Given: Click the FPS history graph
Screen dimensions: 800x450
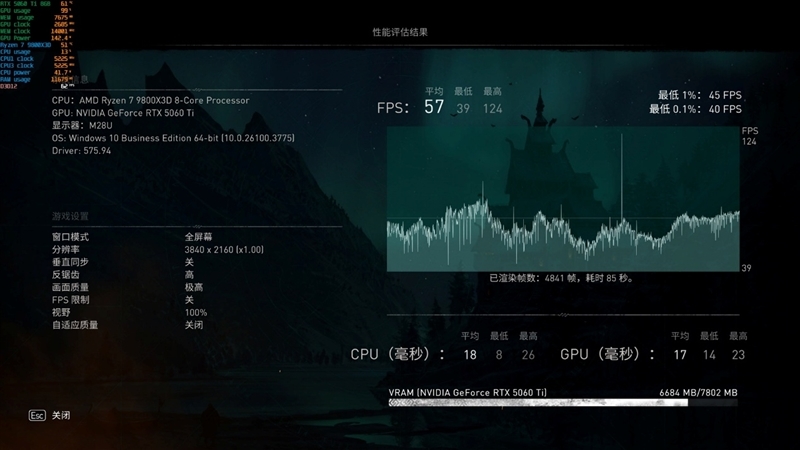Looking at the screenshot, I should [563, 199].
